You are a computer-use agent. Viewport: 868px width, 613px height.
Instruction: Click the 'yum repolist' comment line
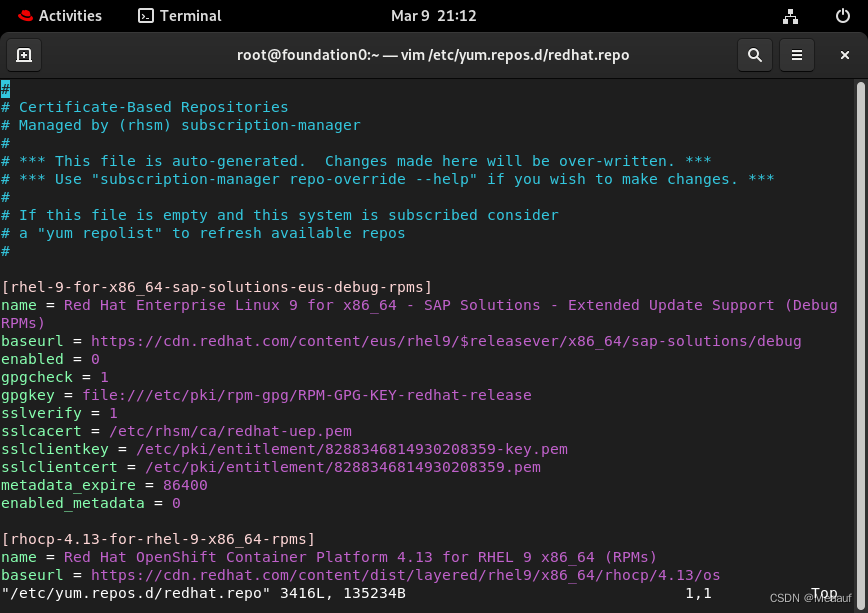(x=203, y=233)
